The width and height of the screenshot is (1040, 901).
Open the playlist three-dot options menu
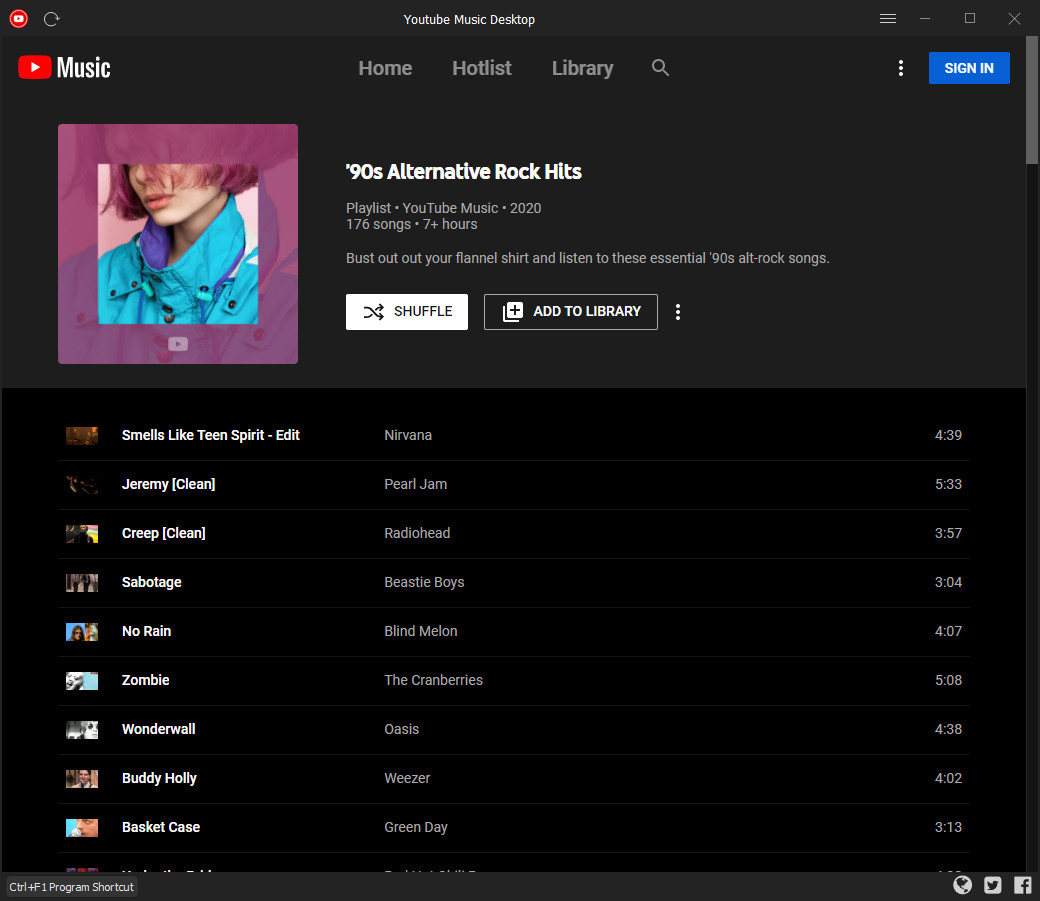[677, 312]
